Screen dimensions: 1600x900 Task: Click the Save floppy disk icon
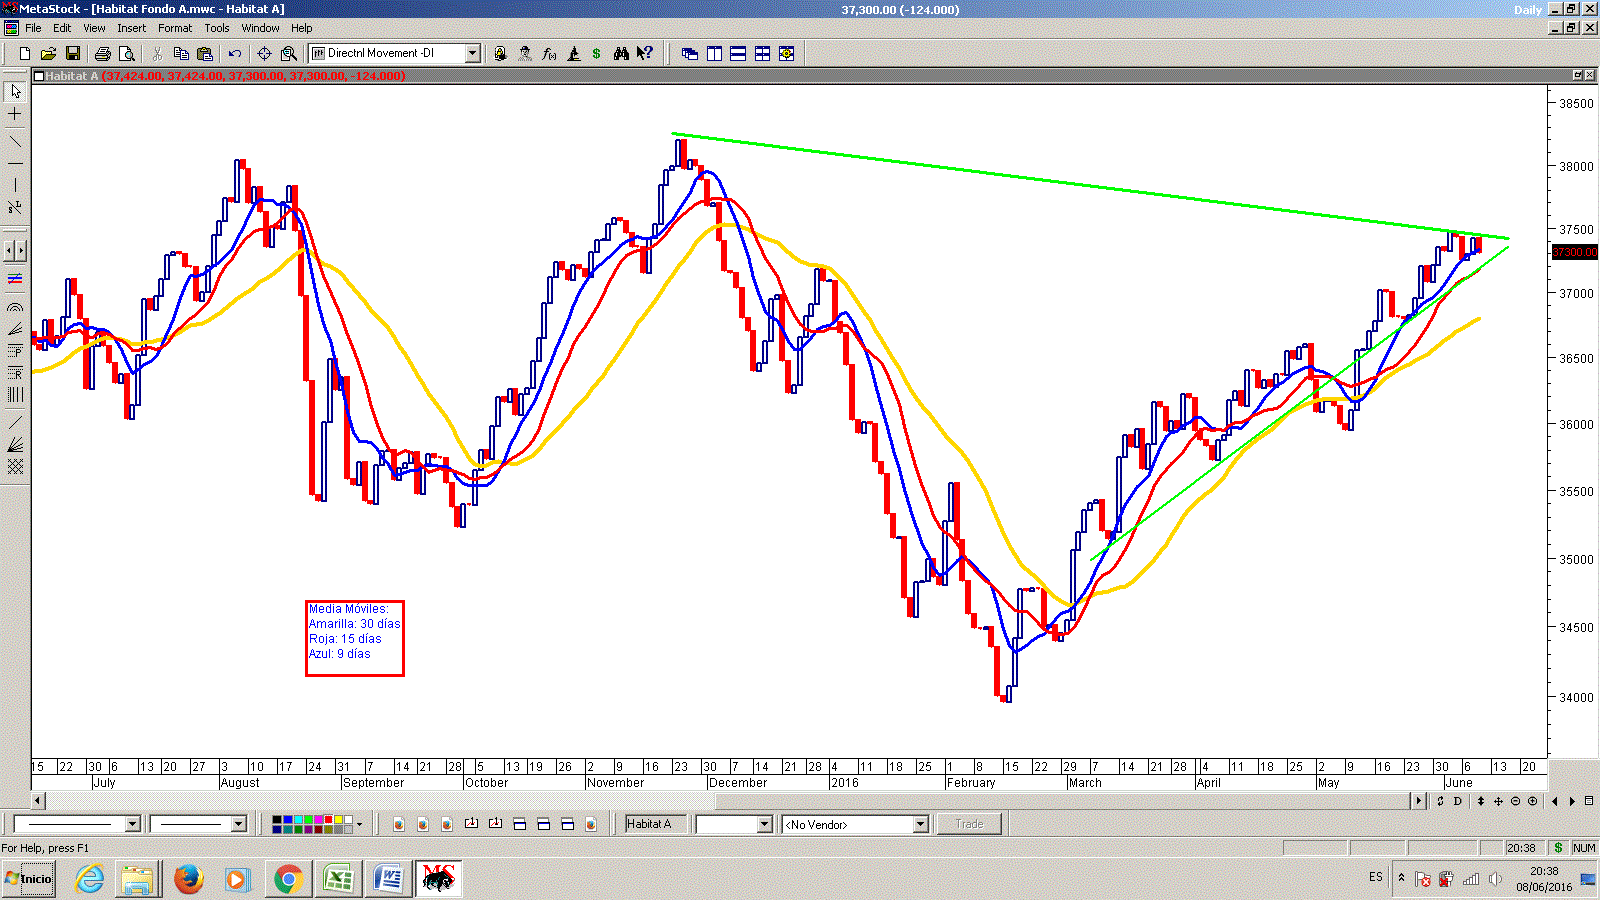[72, 54]
